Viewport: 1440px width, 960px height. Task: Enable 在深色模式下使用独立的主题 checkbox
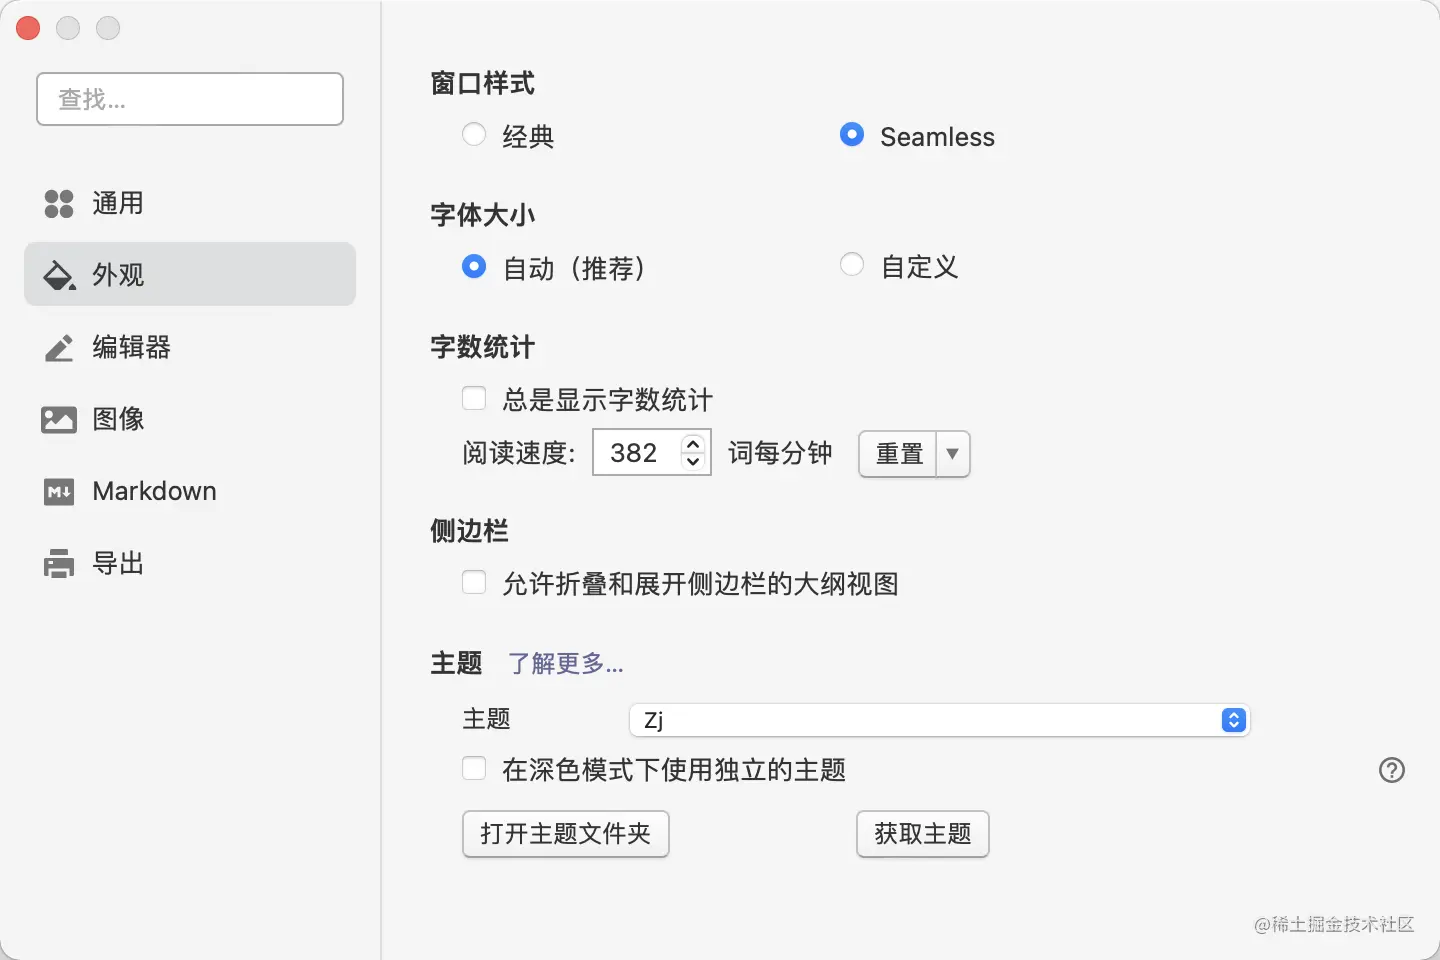tap(474, 768)
